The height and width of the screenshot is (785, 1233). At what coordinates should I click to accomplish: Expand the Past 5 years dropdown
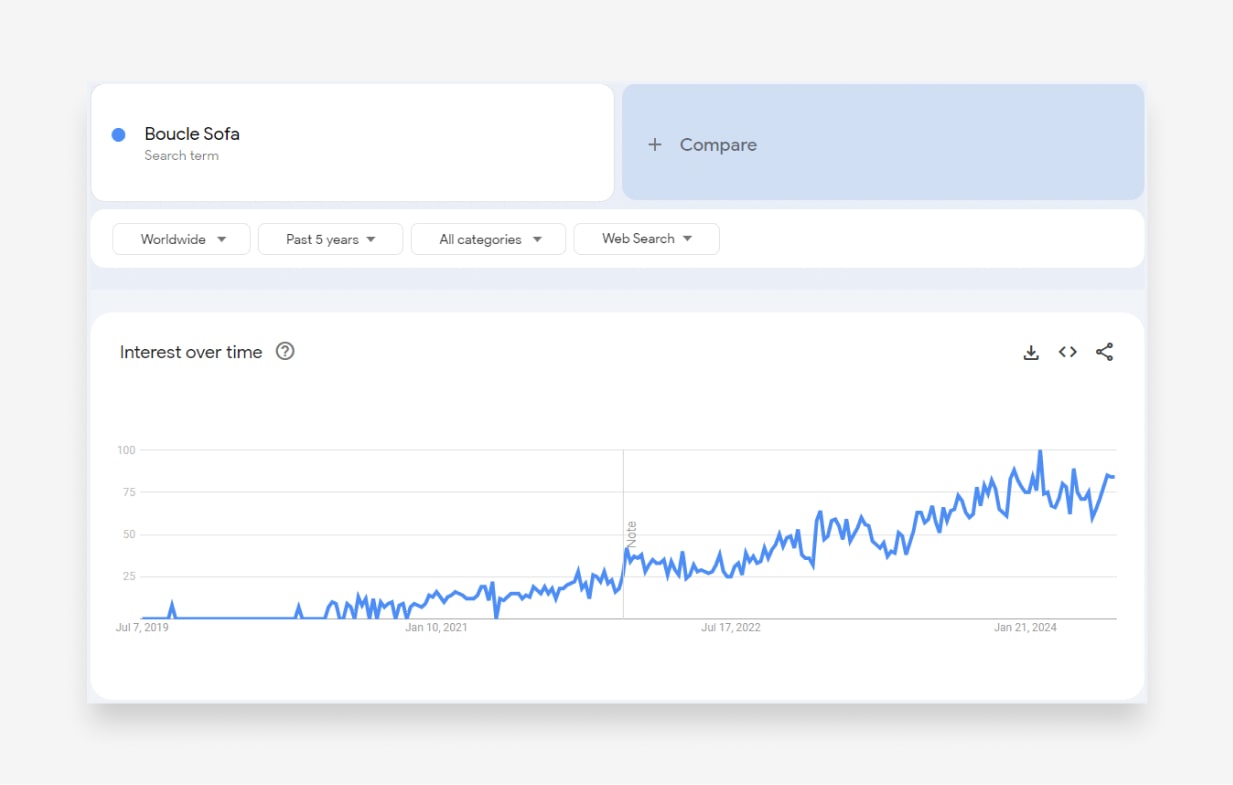pos(330,239)
